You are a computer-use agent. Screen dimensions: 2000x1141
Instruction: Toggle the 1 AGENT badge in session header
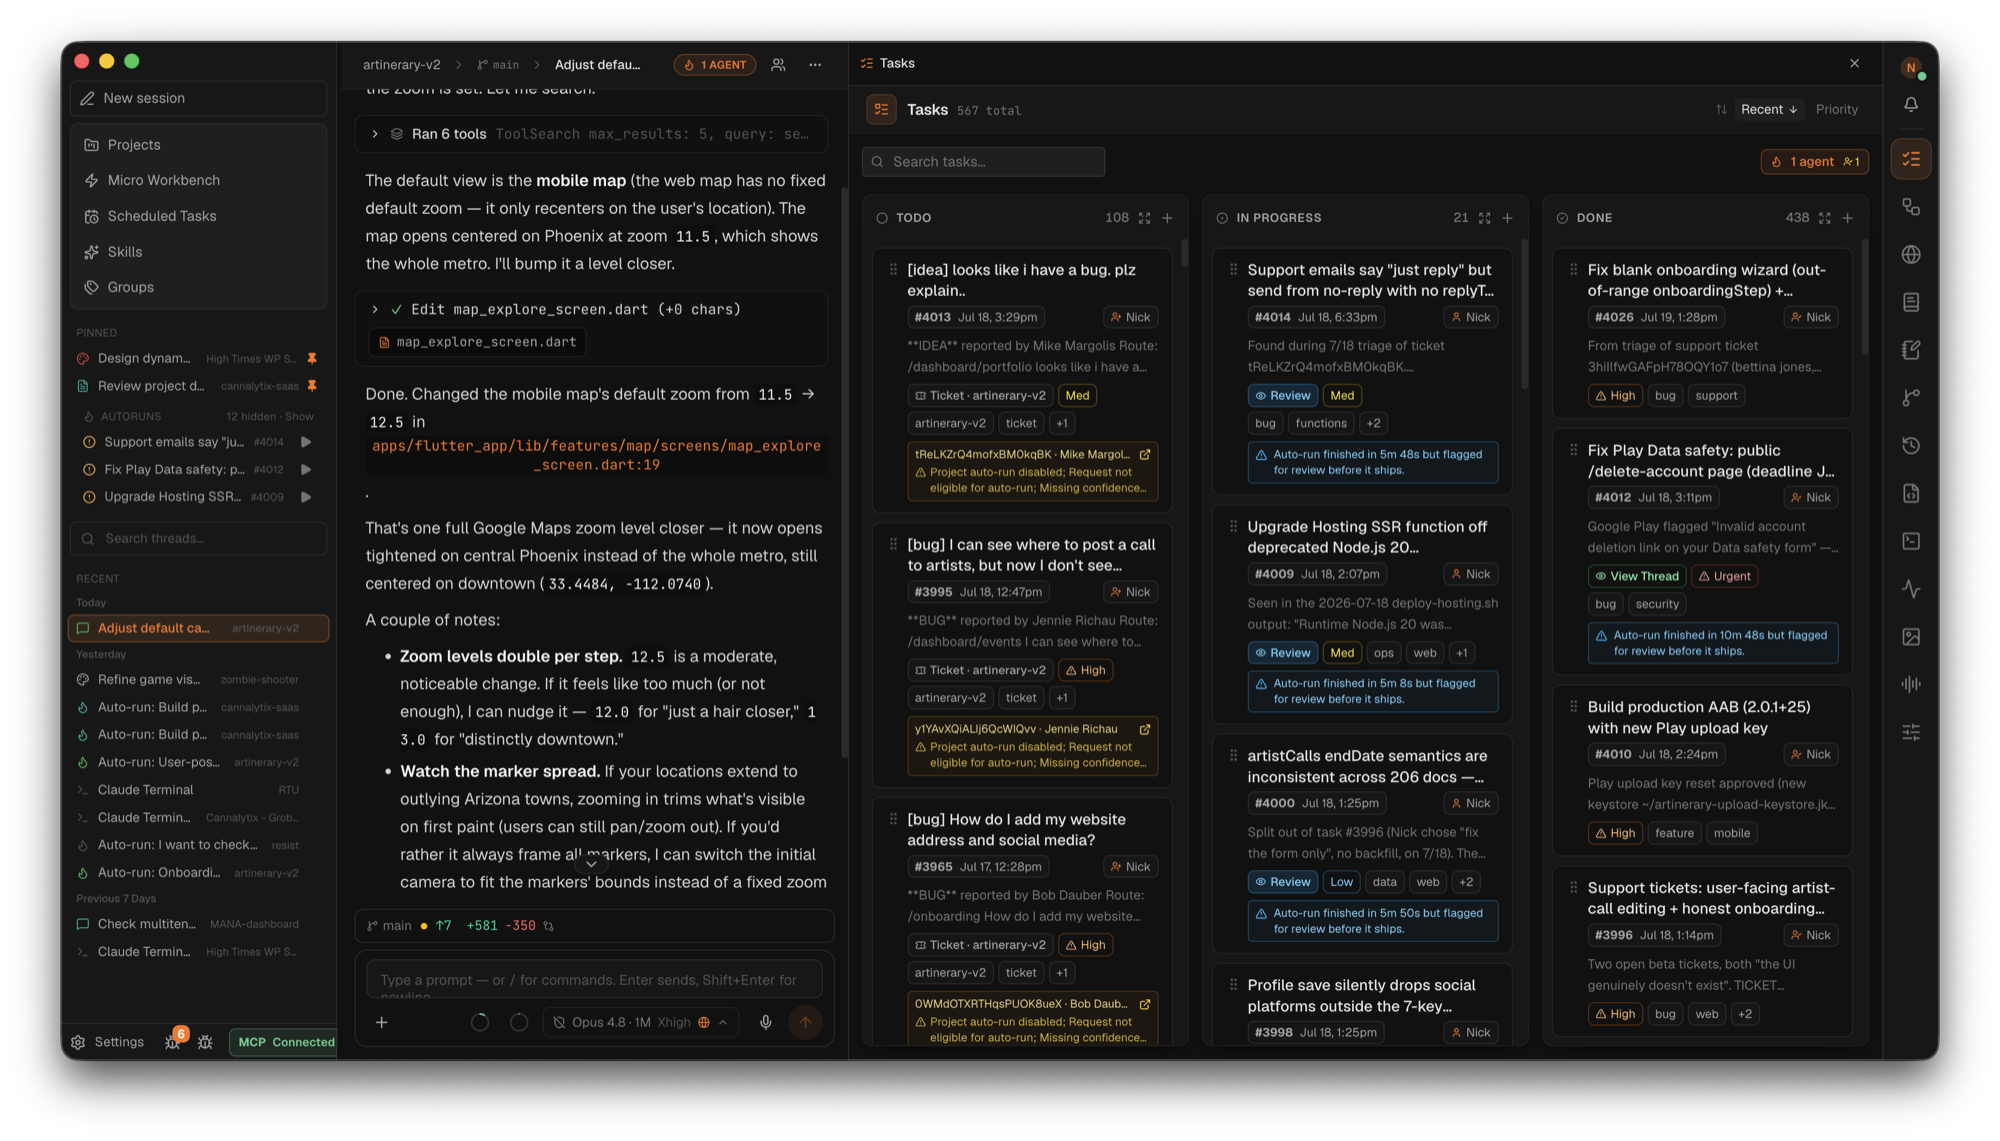(x=715, y=65)
